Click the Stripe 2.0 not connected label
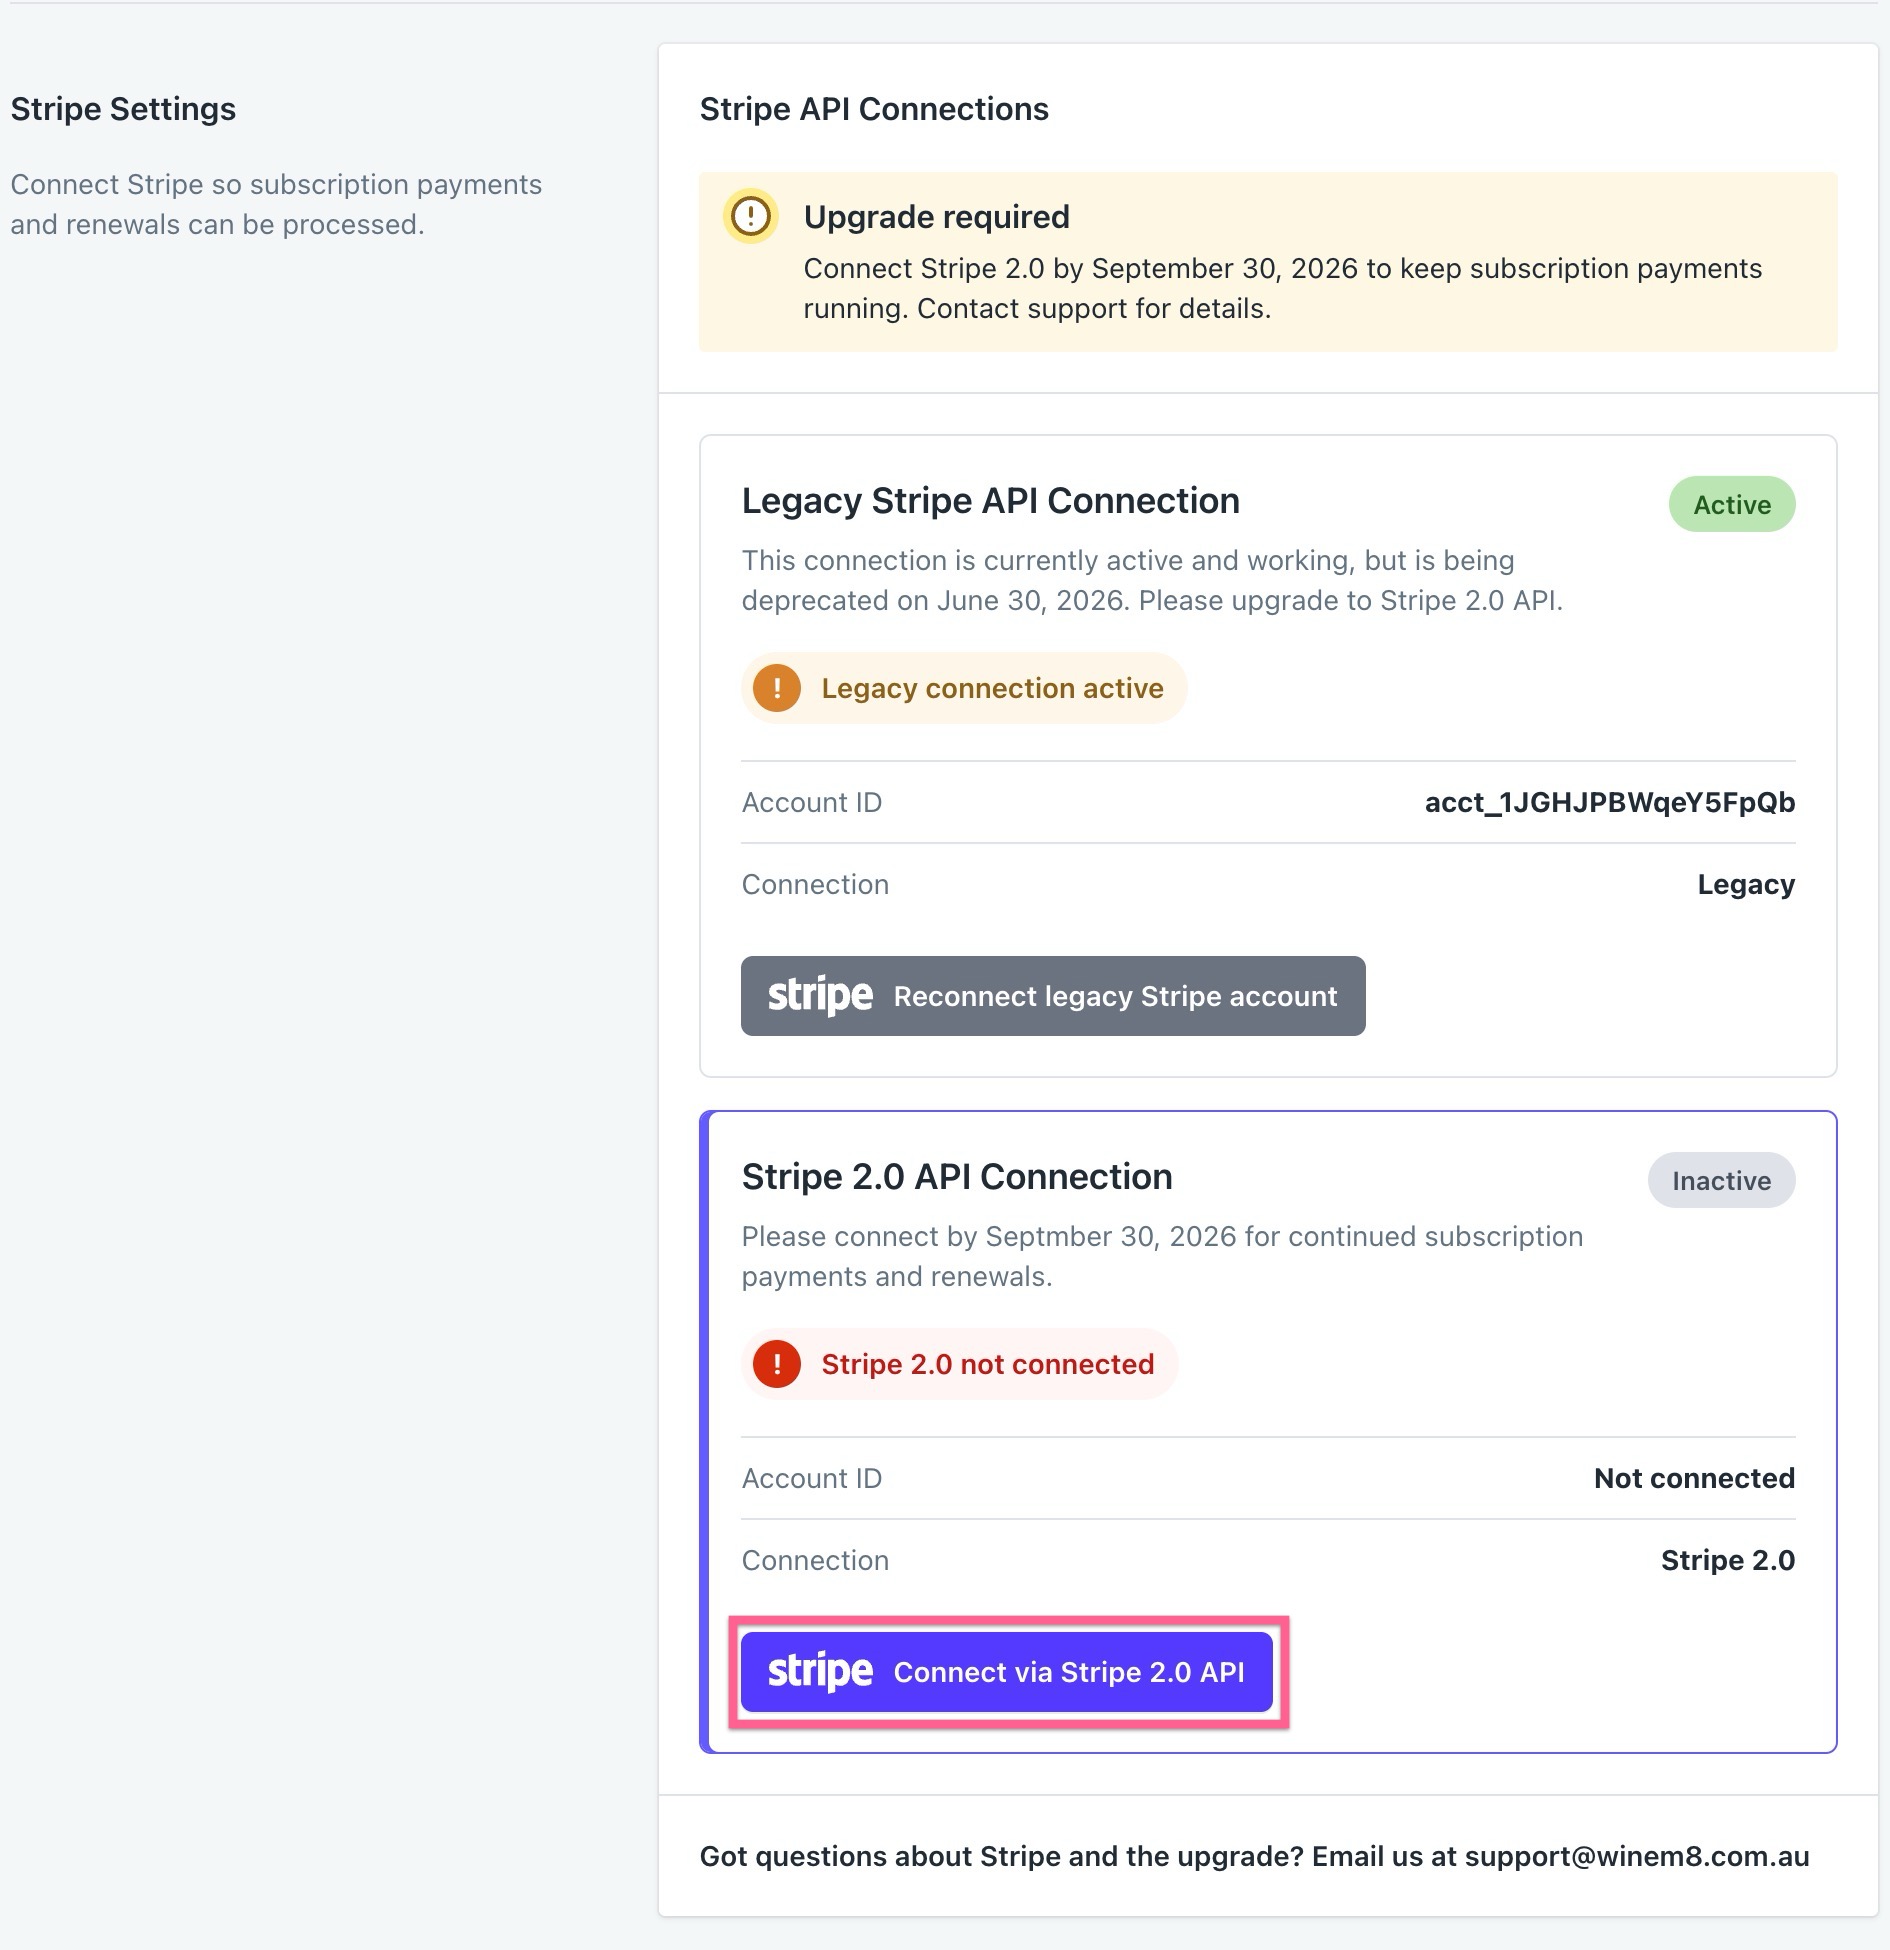 coord(988,1364)
